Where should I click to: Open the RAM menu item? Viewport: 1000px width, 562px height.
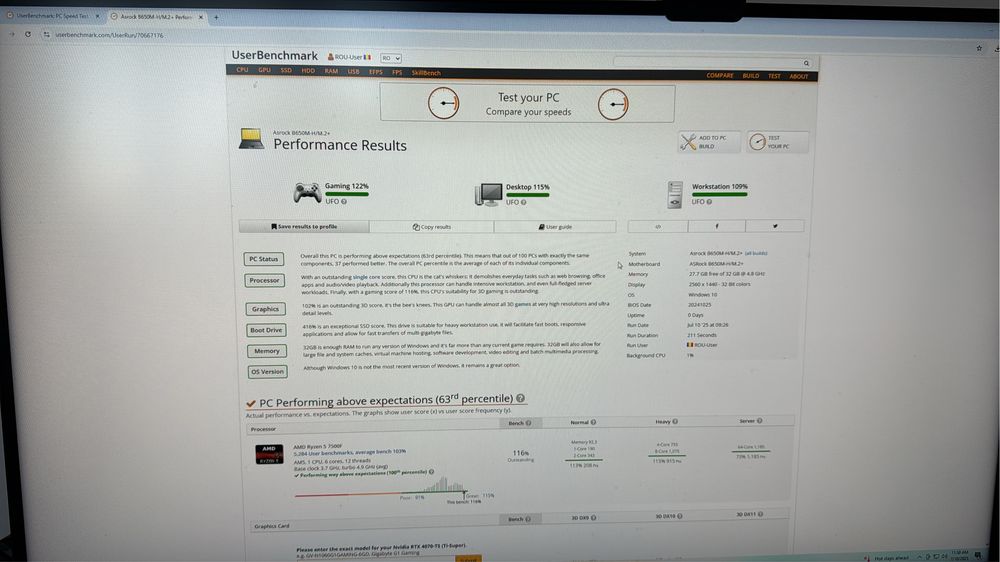pyautogui.click(x=331, y=71)
